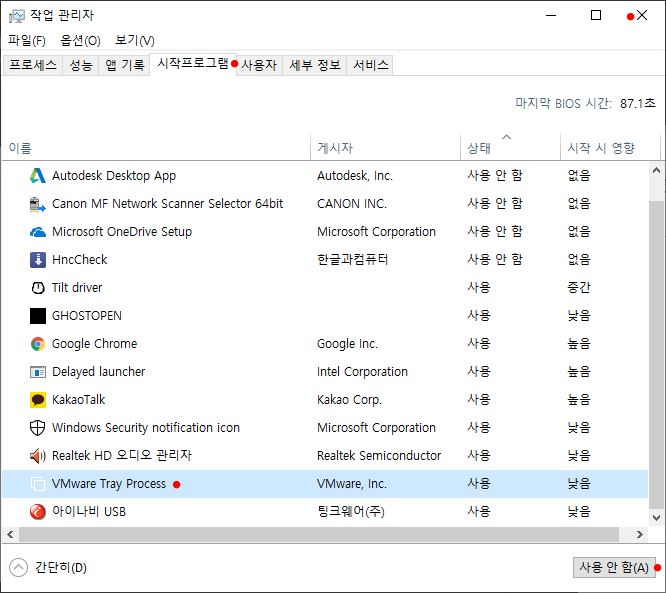Screen dimensions: 666x593
Task: Select the Autodesk Desktop App row name
Action: pyautogui.click(x=114, y=175)
